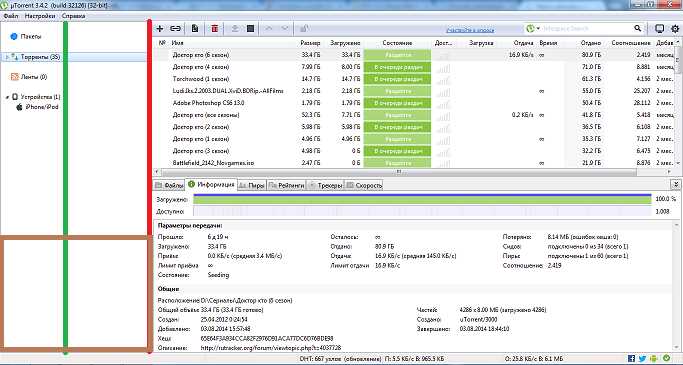Sort by the Размер column header

(310, 43)
